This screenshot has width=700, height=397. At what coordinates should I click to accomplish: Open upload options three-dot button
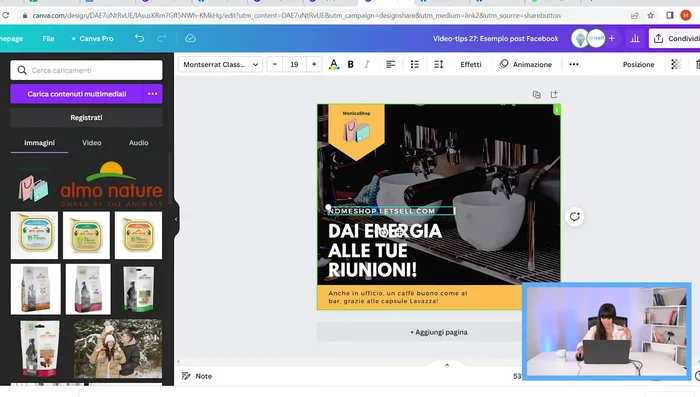pos(153,94)
